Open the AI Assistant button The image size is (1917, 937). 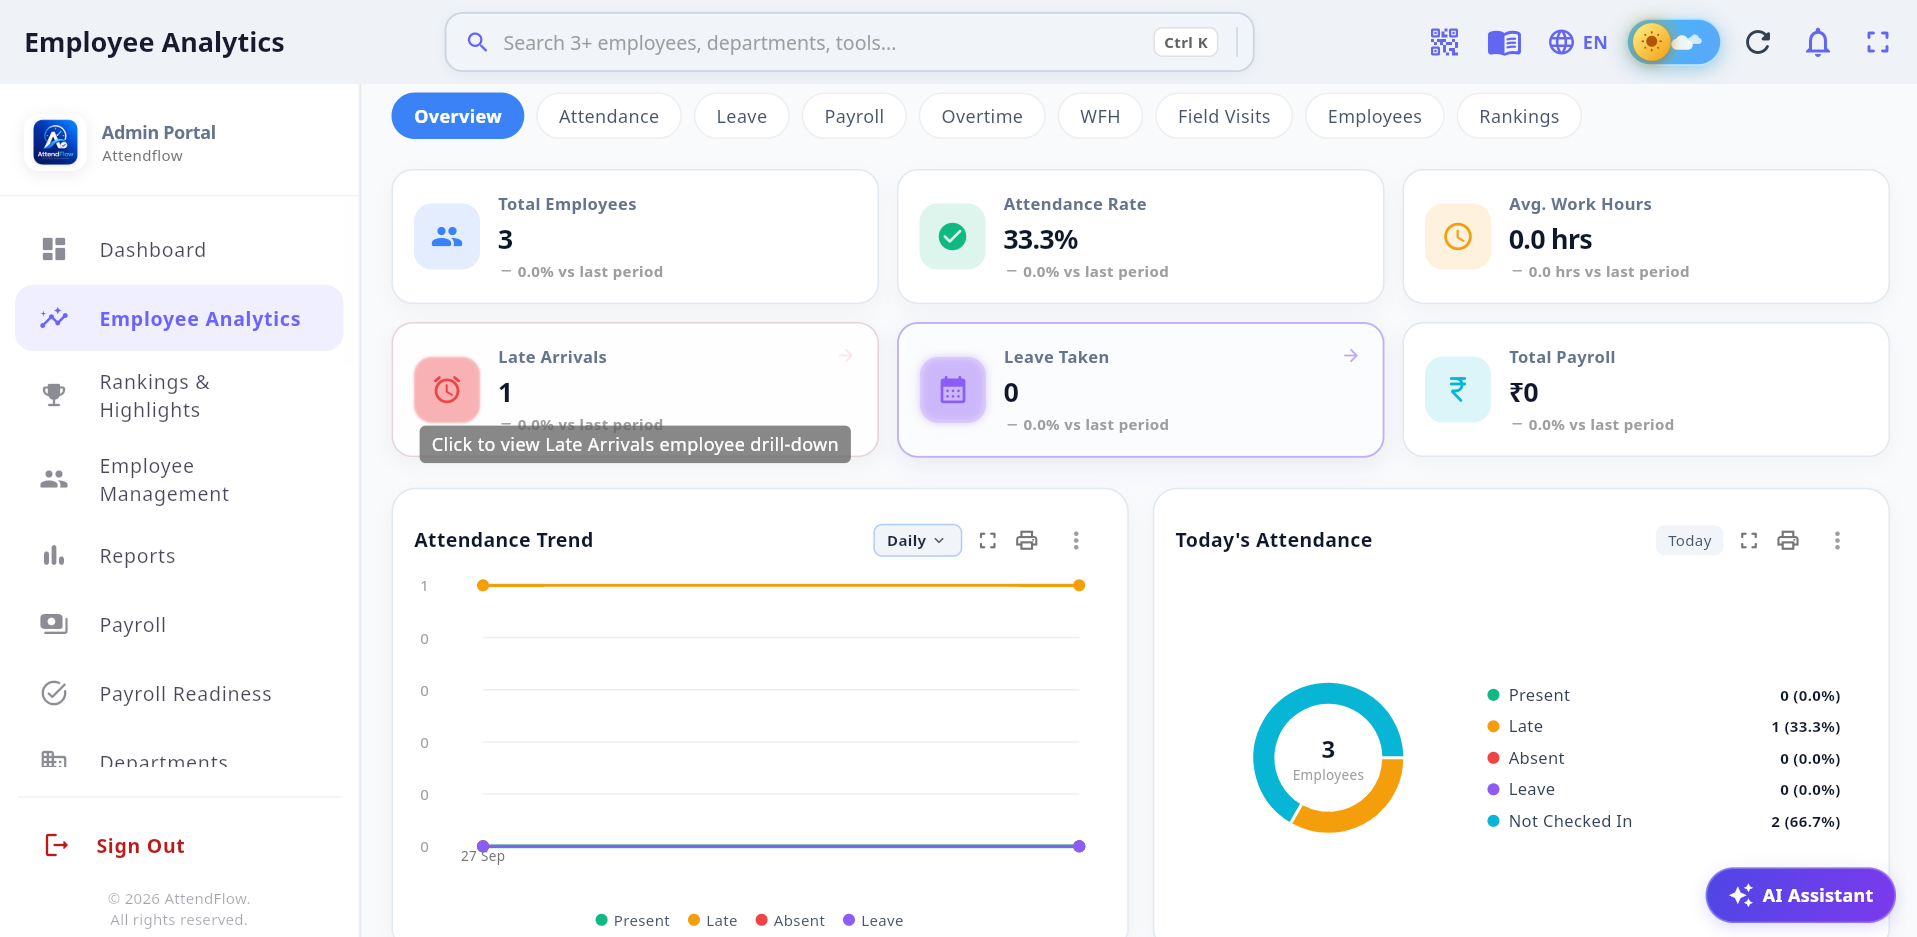[x=1800, y=895]
